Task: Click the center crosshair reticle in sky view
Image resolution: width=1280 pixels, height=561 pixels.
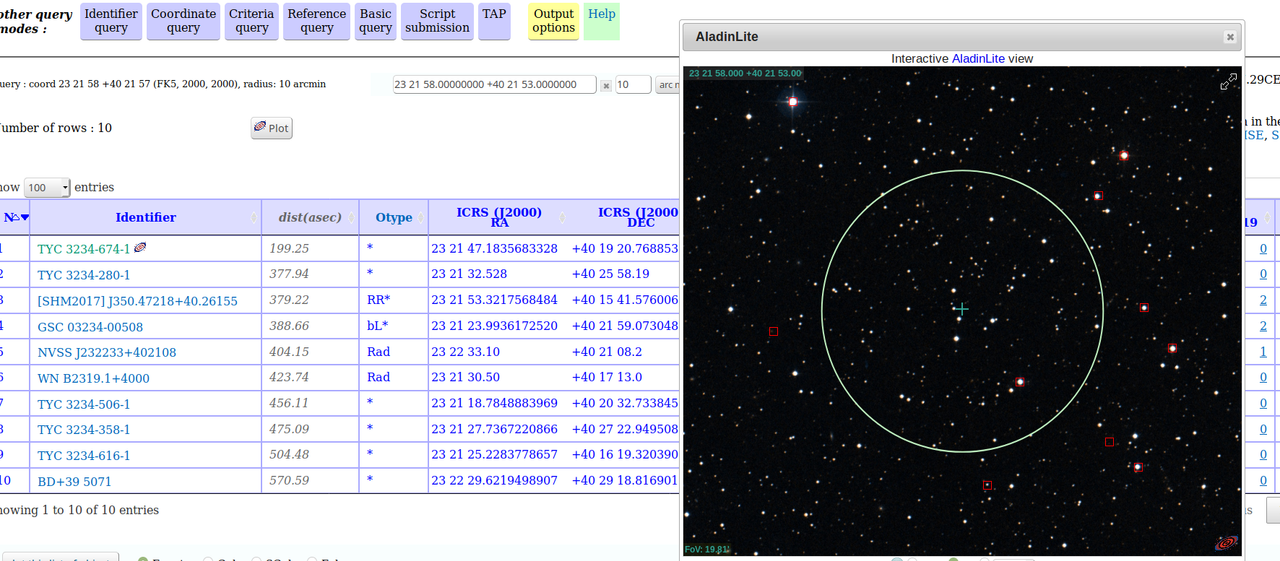Action: pyautogui.click(x=961, y=309)
